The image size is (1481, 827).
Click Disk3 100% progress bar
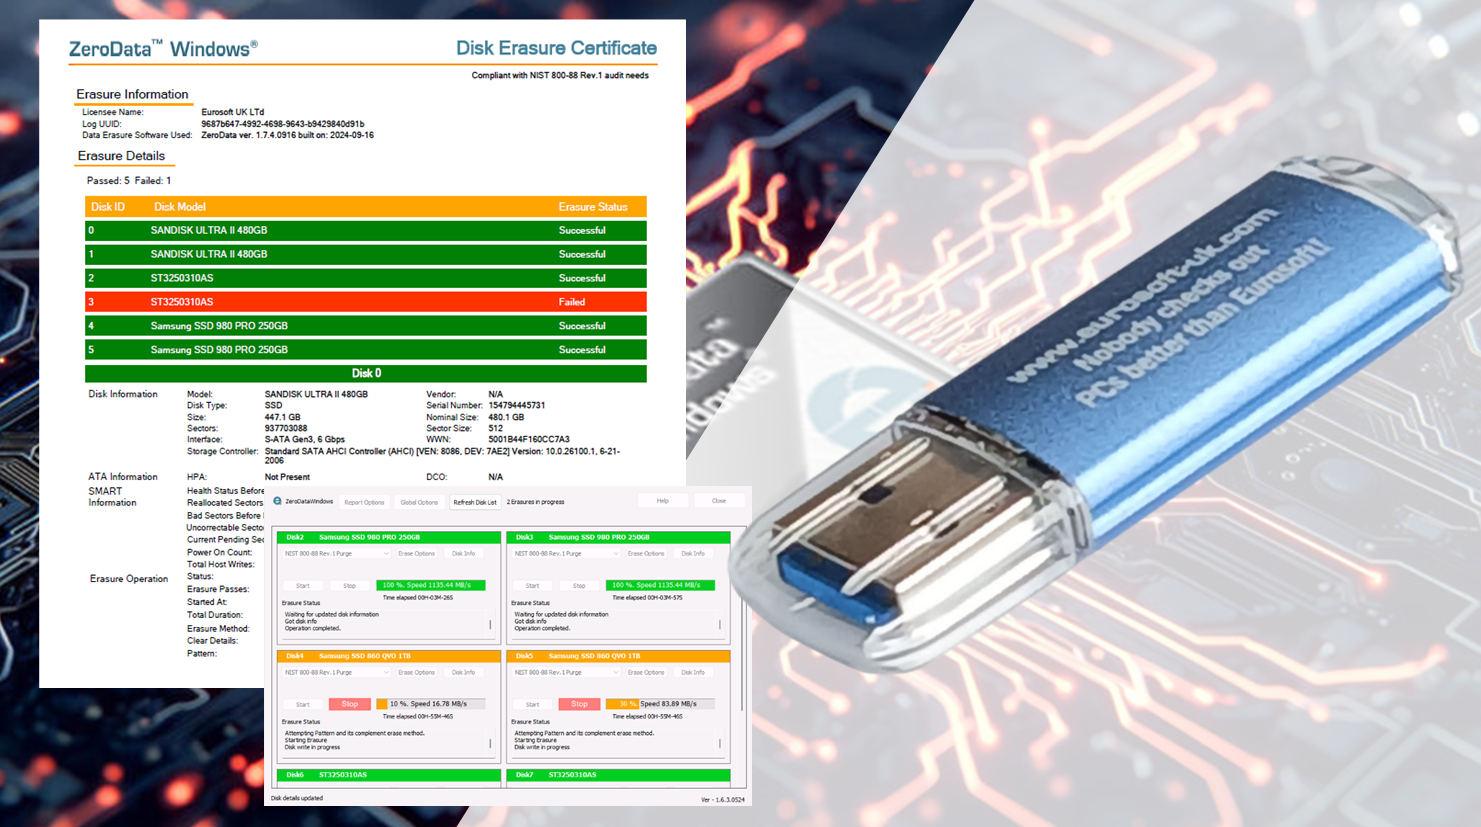pos(660,585)
